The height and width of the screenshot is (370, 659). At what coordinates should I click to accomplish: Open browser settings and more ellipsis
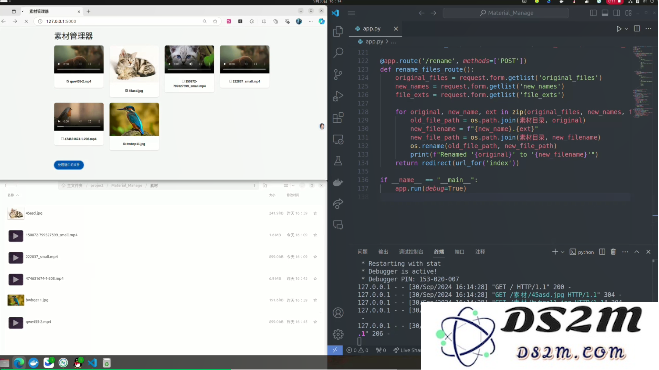(311, 21)
